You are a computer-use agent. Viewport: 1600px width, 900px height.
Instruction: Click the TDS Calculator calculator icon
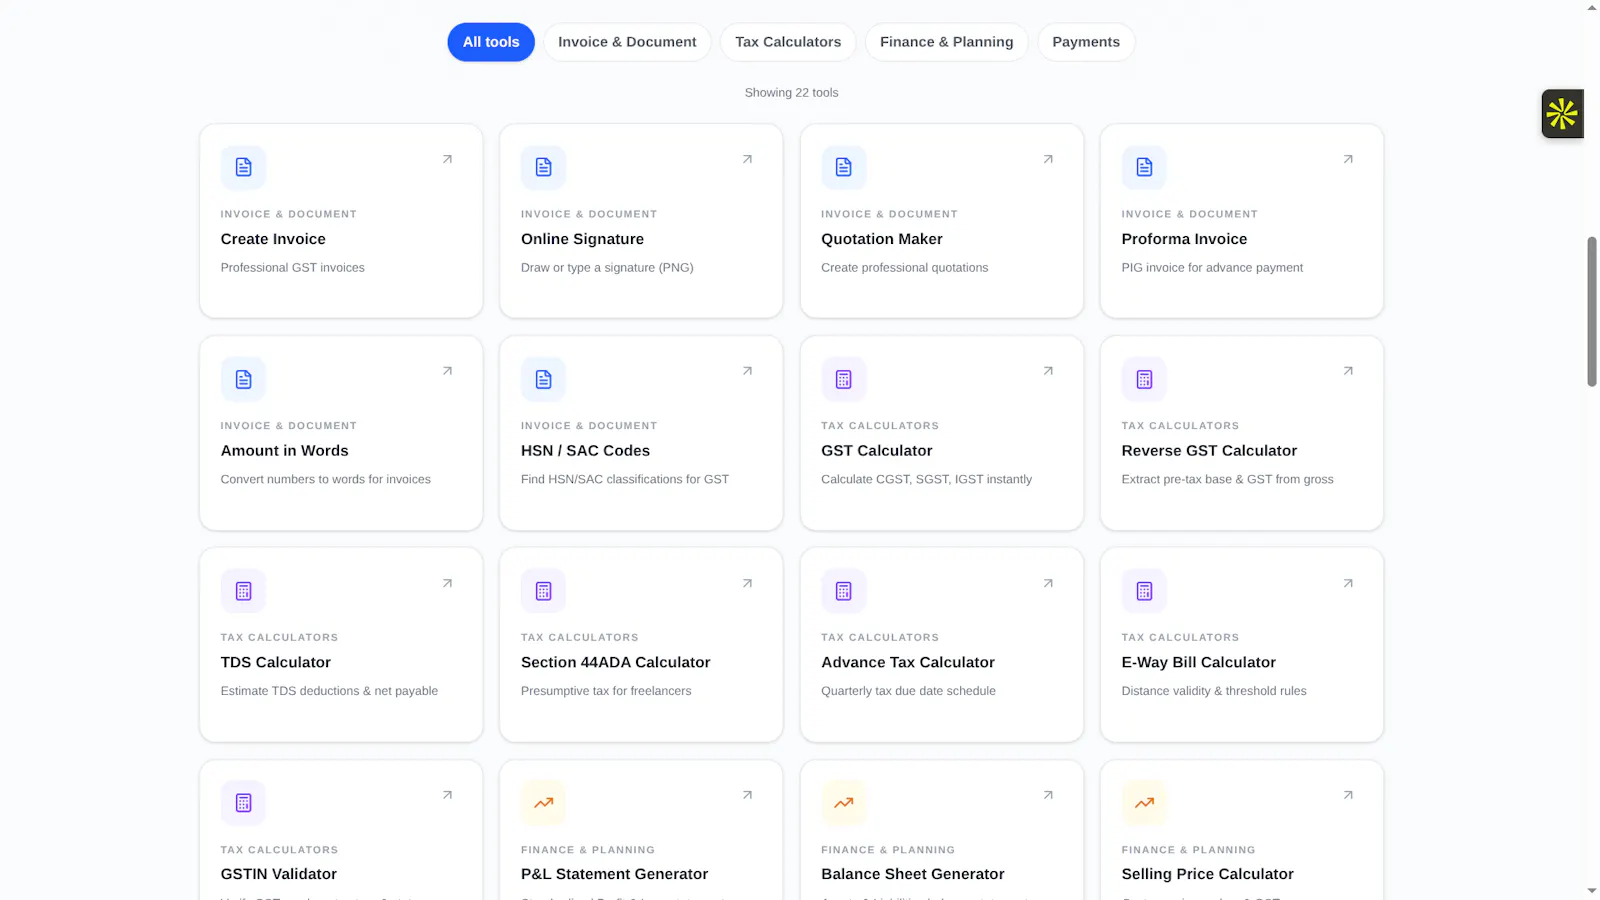pyautogui.click(x=243, y=591)
